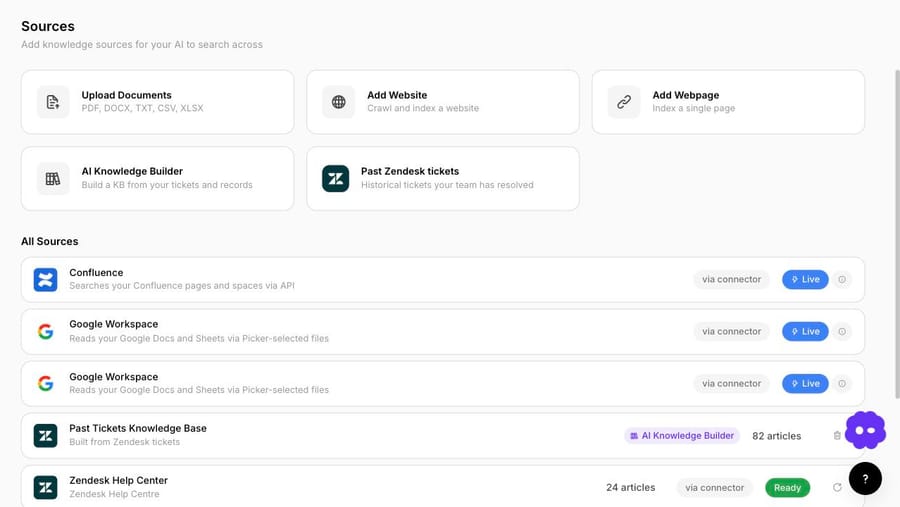Delete the Past Tickets Knowledge Base source
The height and width of the screenshot is (507, 900).
click(837, 436)
